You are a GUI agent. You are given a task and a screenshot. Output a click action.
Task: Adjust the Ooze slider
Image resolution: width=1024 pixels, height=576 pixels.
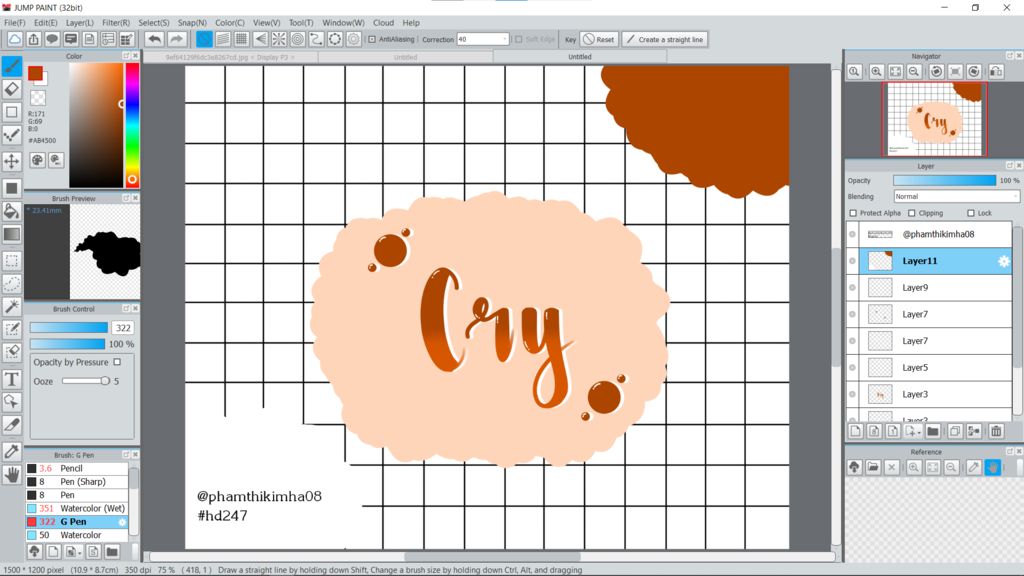[x=86, y=381]
